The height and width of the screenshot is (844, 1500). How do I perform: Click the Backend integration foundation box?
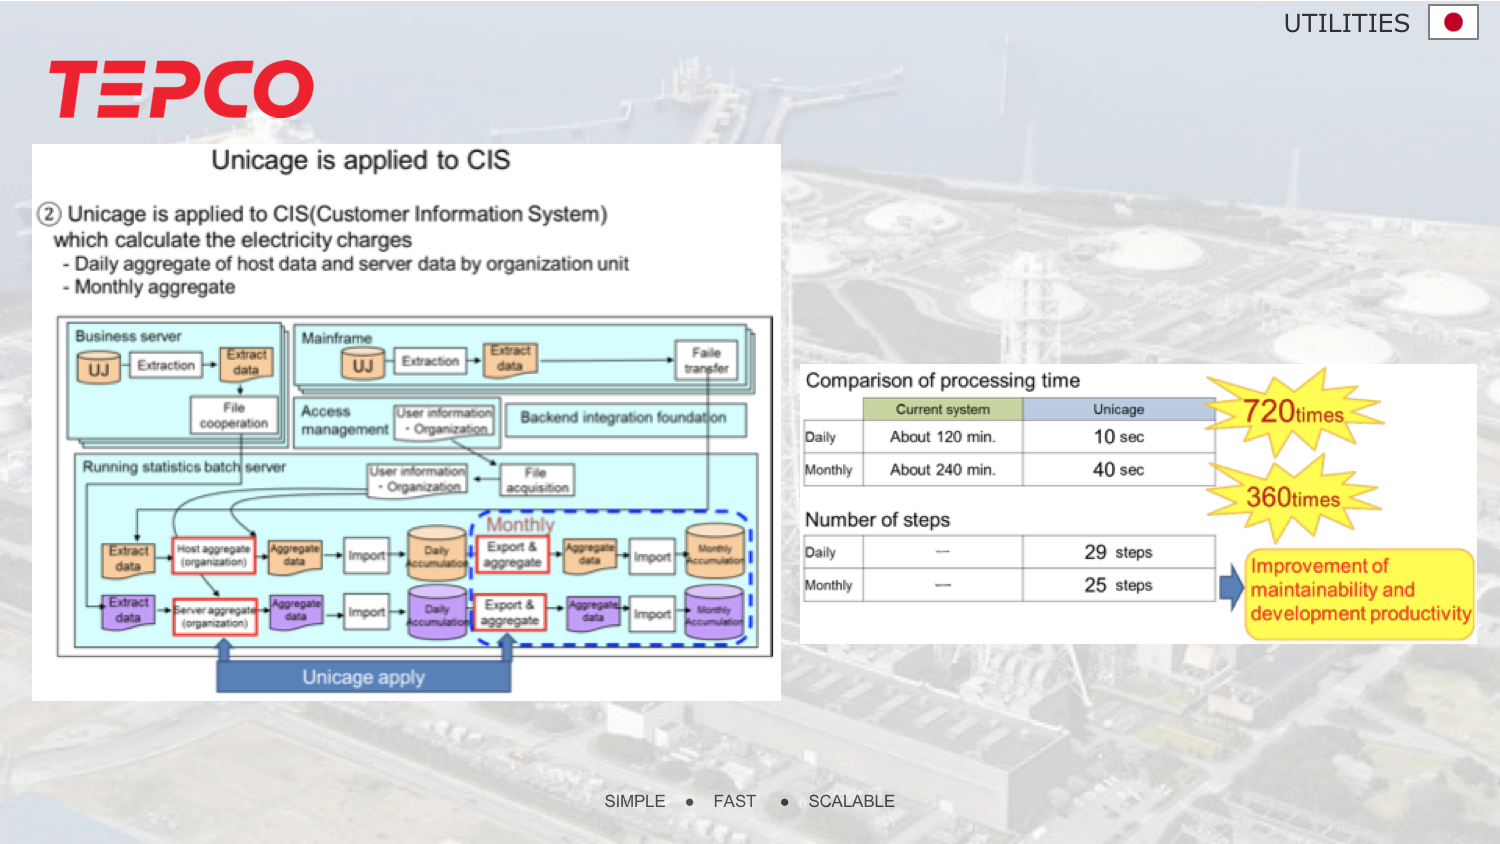623,418
